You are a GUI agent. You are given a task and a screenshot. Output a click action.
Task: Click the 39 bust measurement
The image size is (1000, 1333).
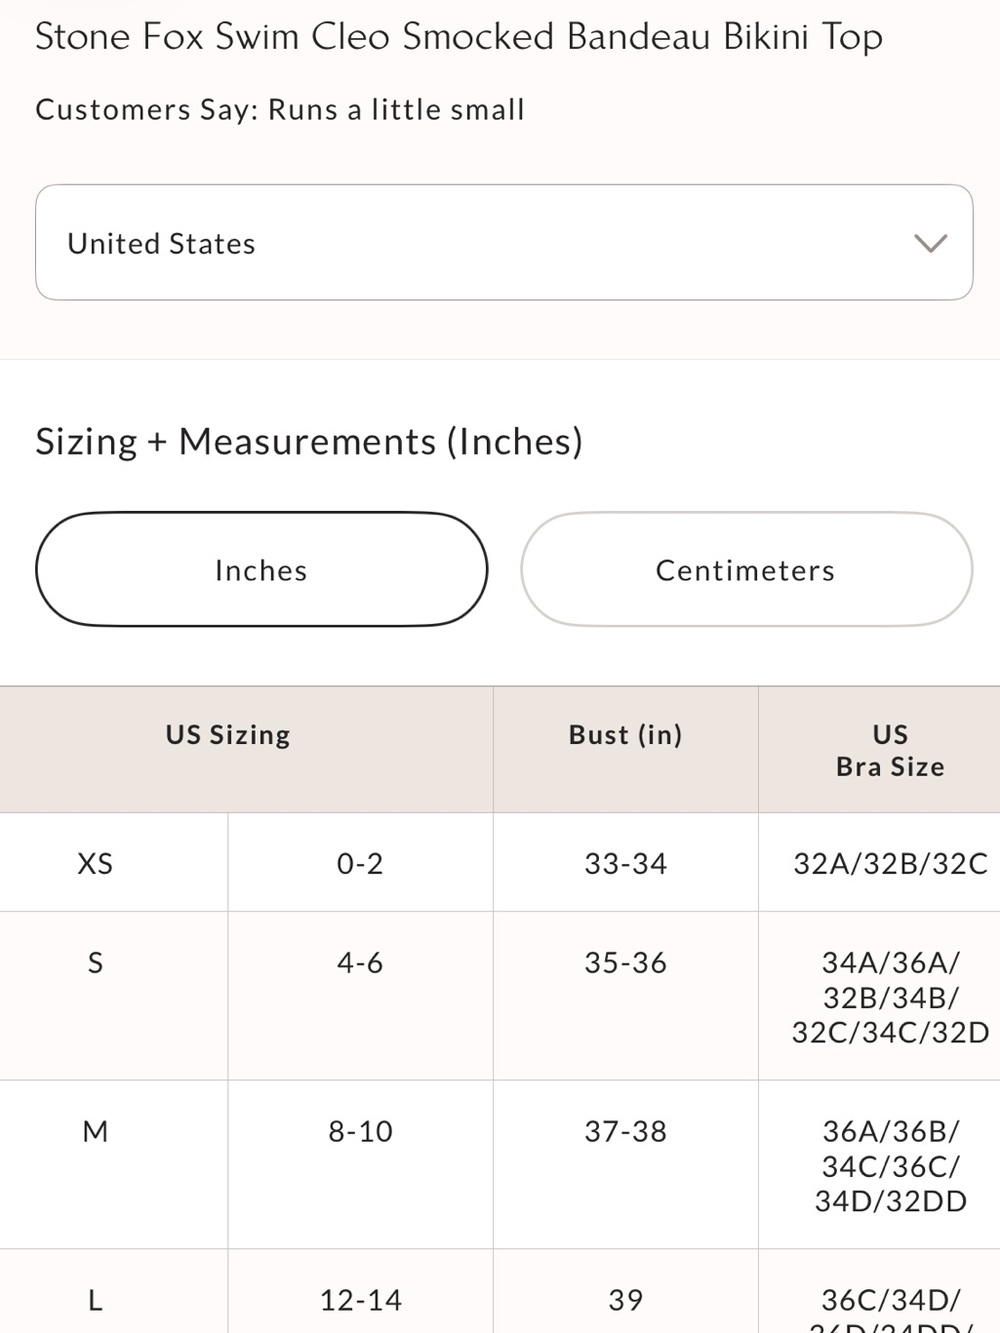click(x=625, y=1300)
